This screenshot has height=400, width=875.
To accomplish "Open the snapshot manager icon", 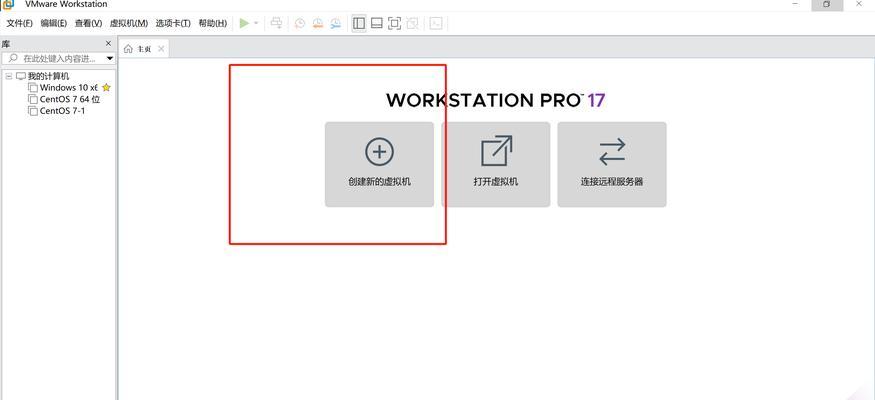I will [x=335, y=23].
